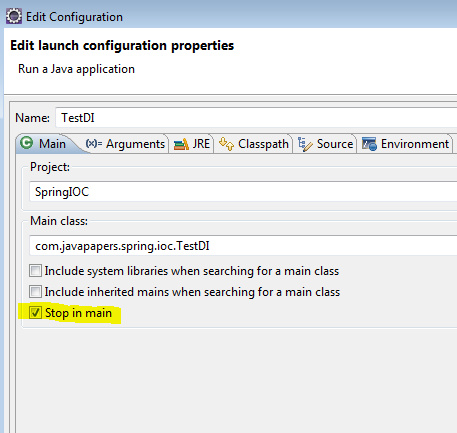
Task: Click Include inherited mains label text
Action: (x=192, y=292)
